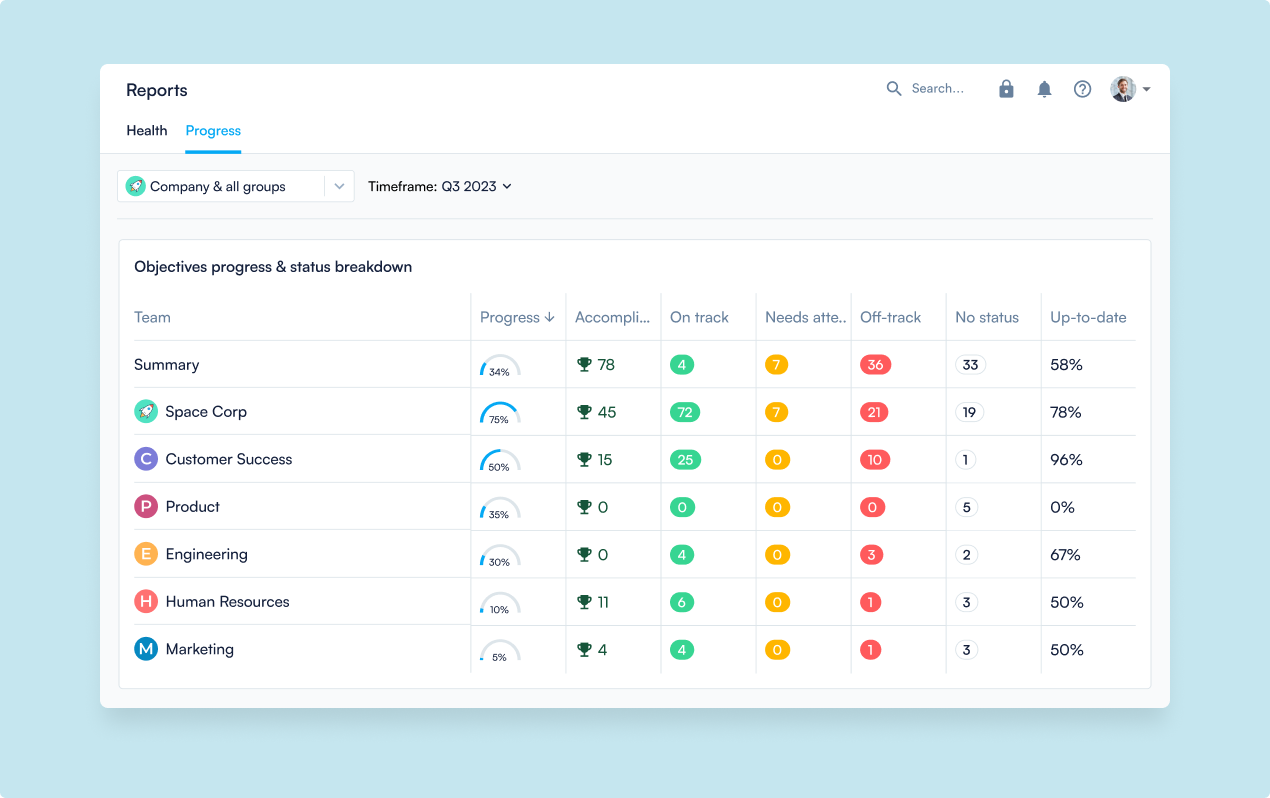Click the Up-to-date column header
Image resolution: width=1270 pixels, height=798 pixels.
point(1088,317)
